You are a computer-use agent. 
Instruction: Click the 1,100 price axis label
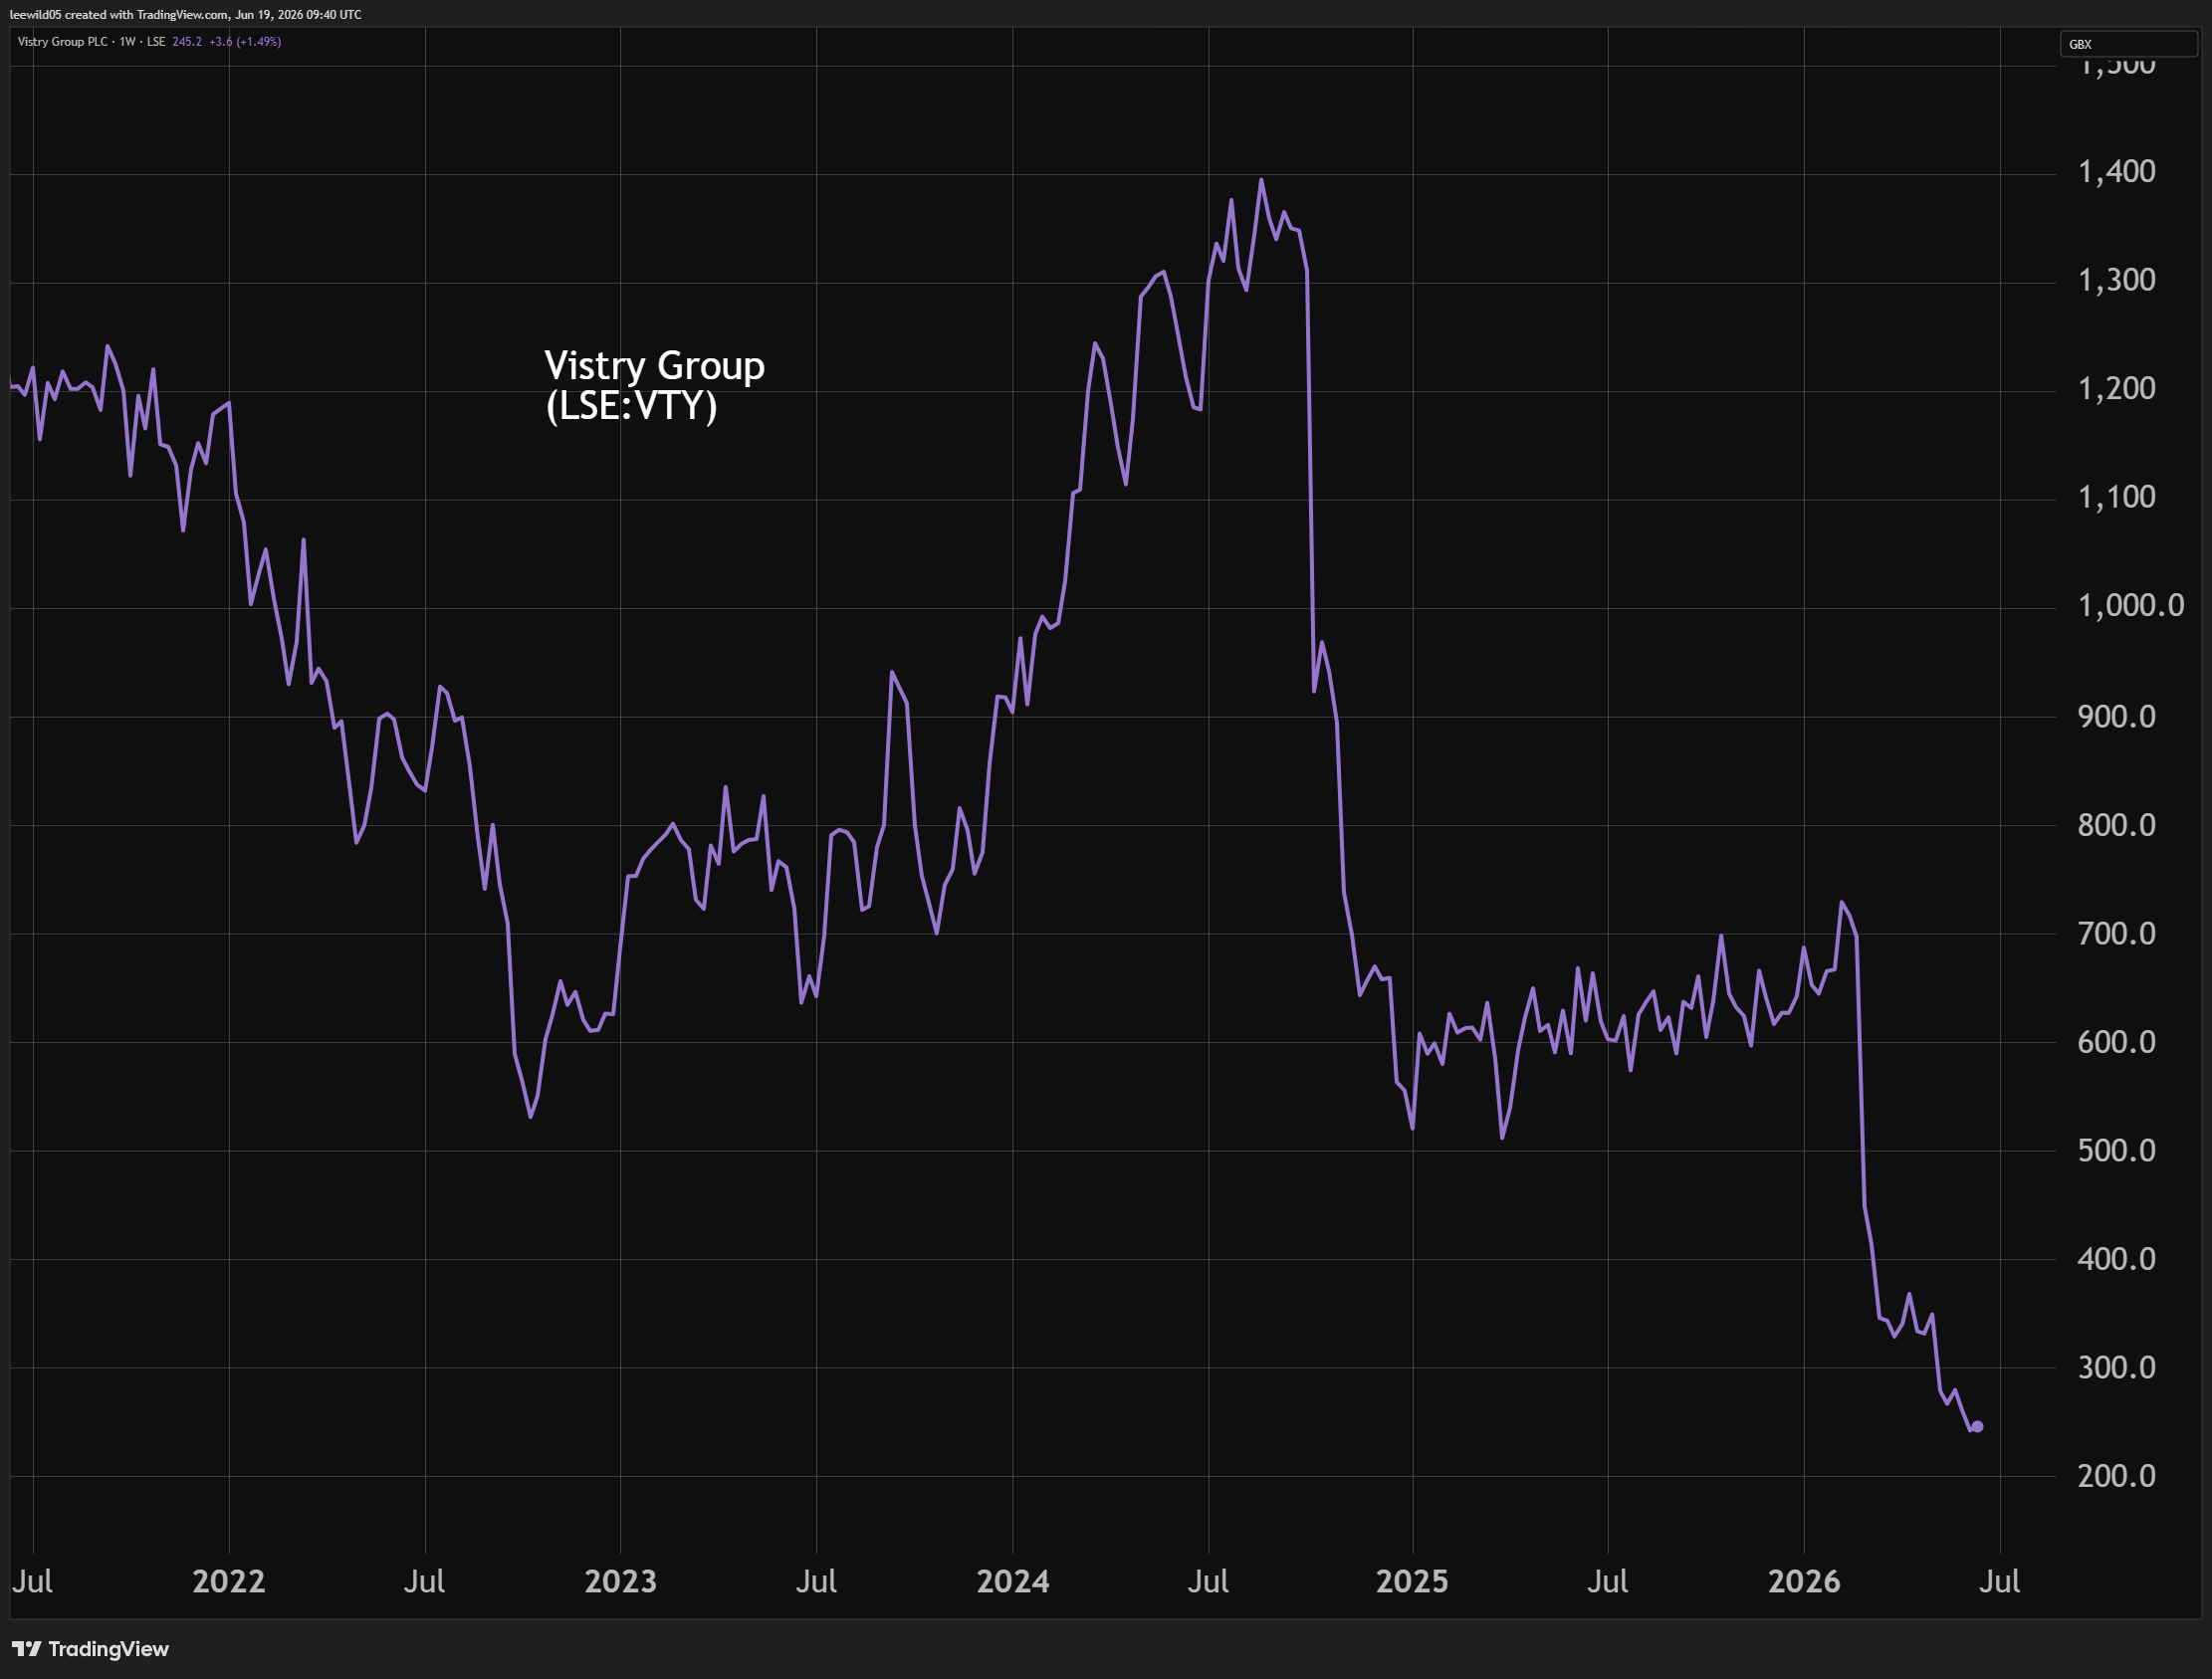tap(2116, 496)
